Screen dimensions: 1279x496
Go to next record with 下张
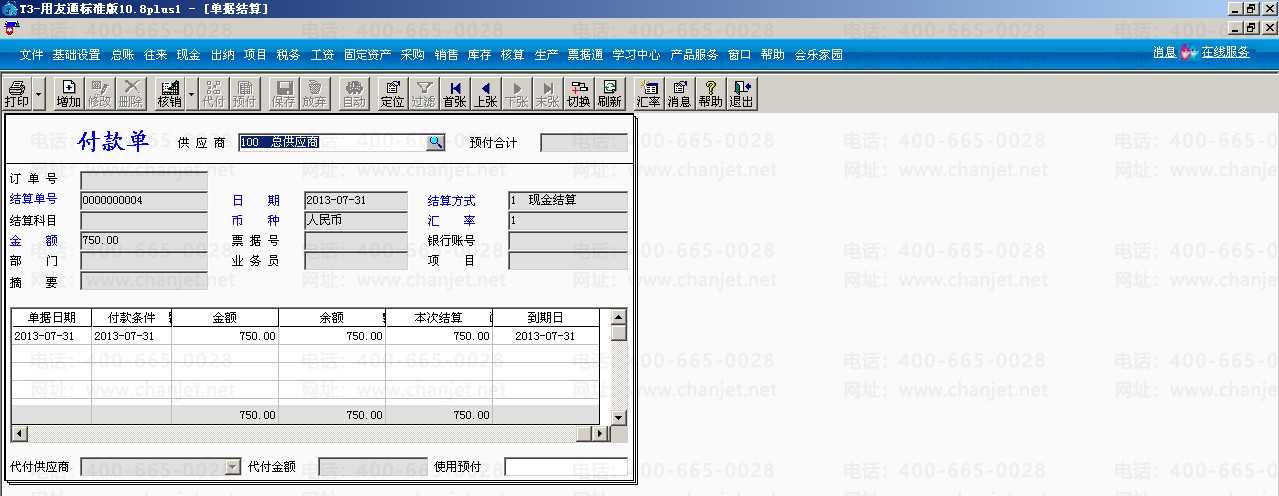pyautogui.click(x=517, y=94)
